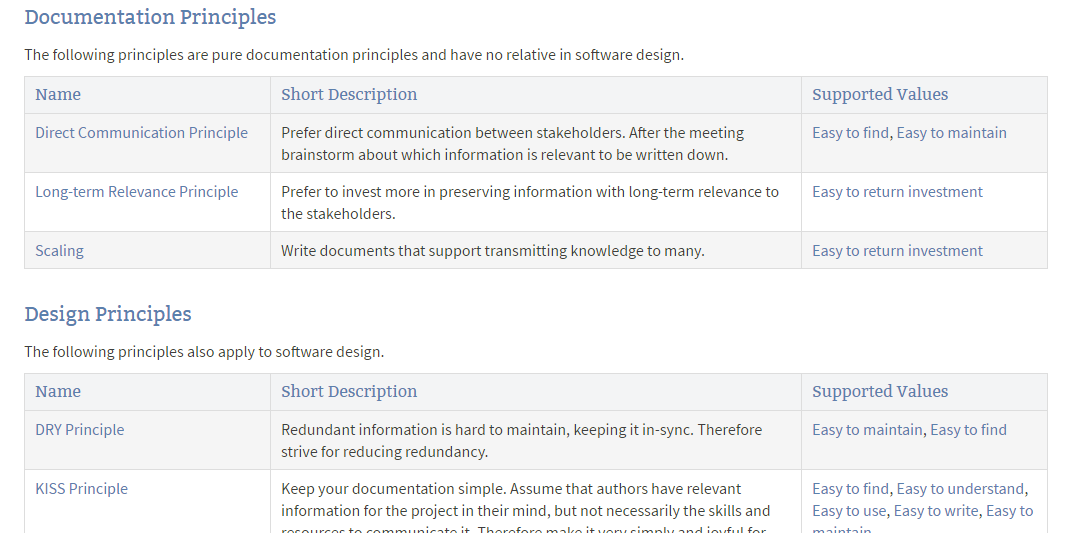Click Short Description header in Design Principles table
Screen dimensions: 1074x533
tap(349, 392)
